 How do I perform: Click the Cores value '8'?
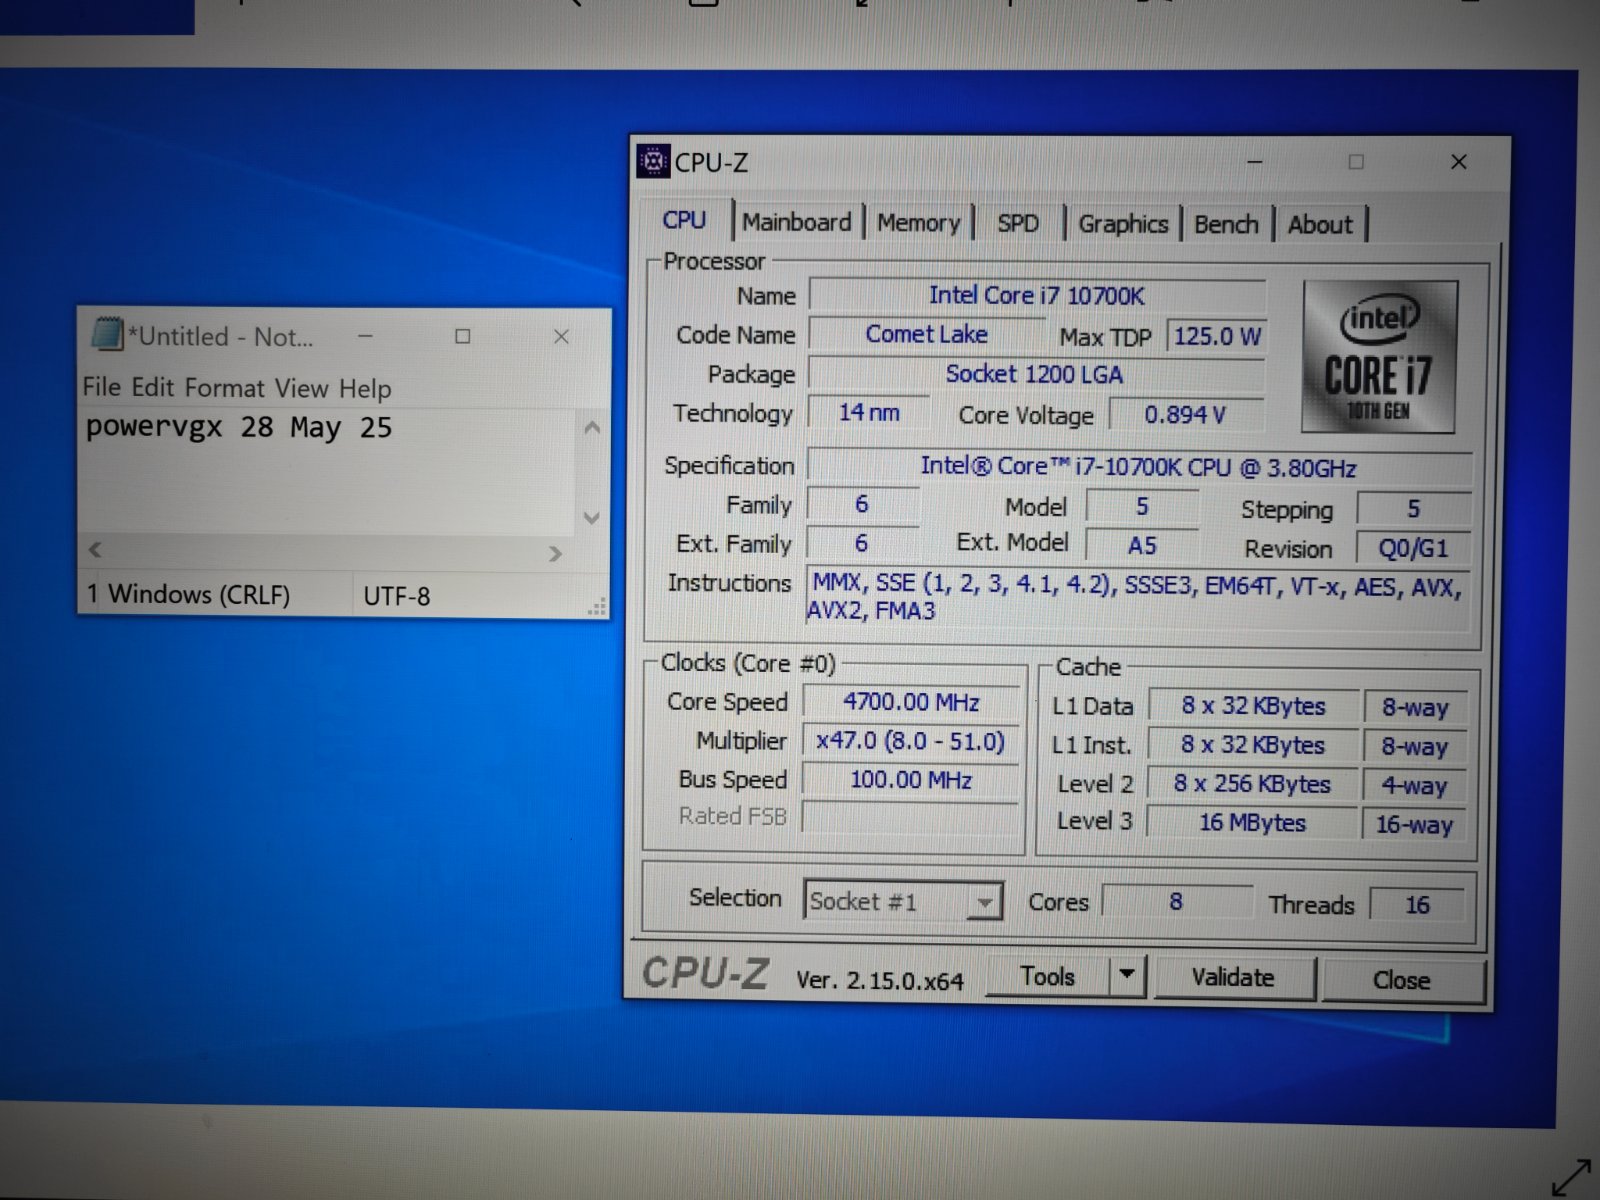pyautogui.click(x=1176, y=902)
